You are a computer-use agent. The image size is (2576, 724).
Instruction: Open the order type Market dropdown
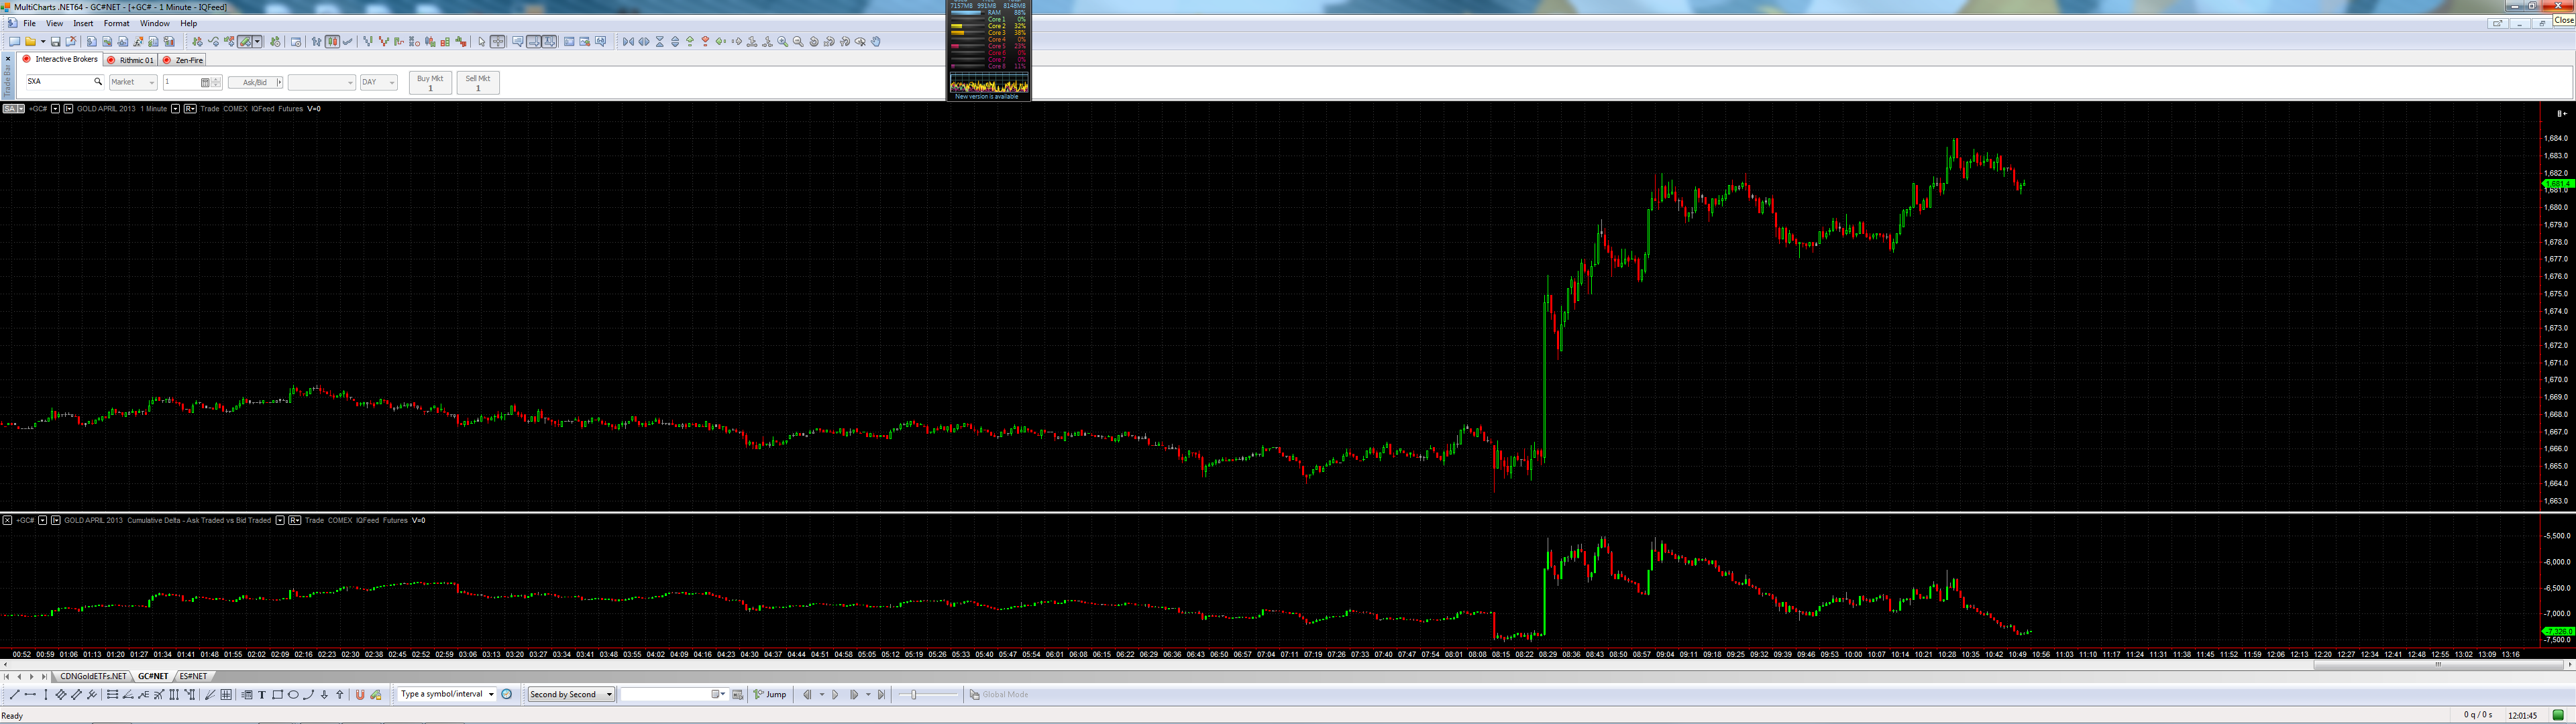[x=133, y=83]
